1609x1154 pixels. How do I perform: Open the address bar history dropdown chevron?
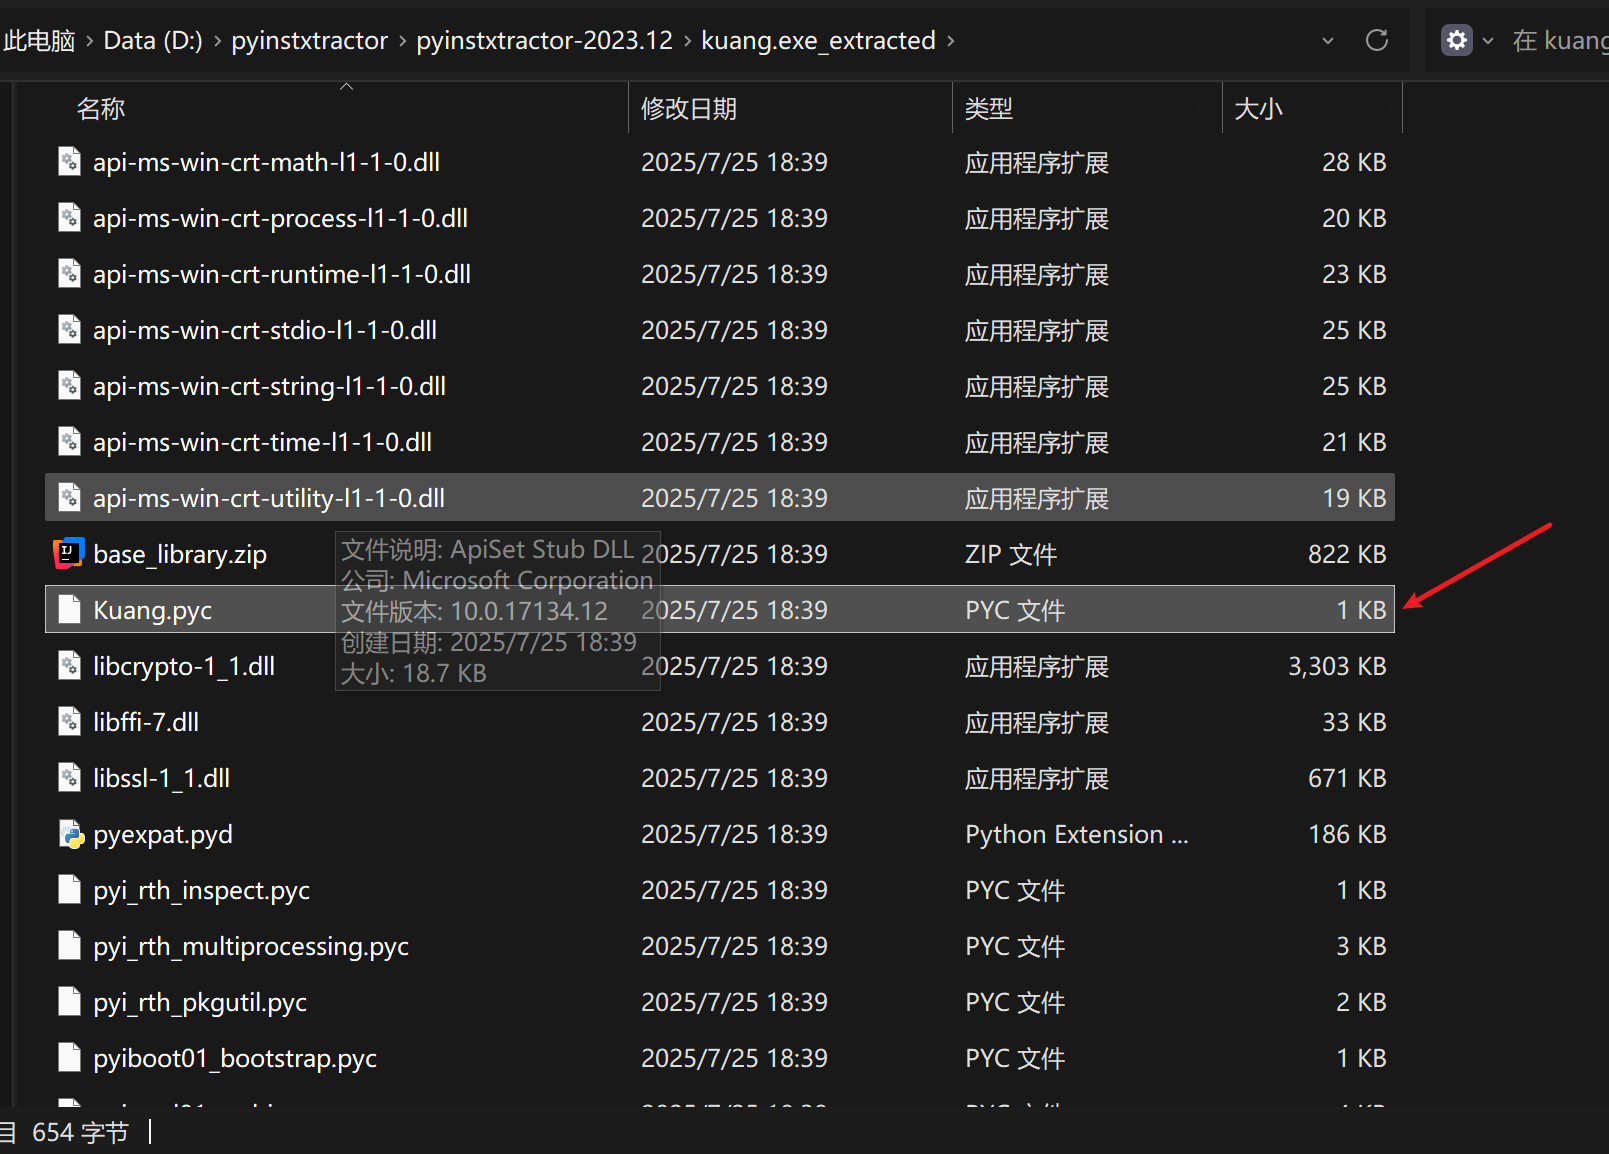(x=1328, y=41)
